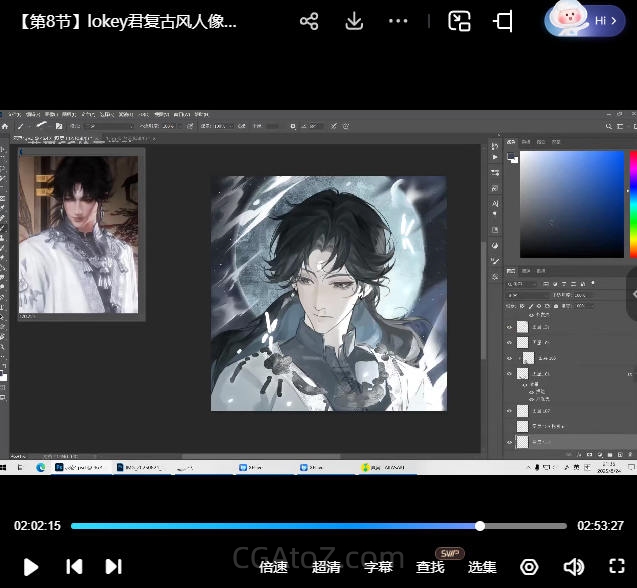The height and width of the screenshot is (588, 637).
Task: Click the share icon in the top bar
Action: point(309,21)
